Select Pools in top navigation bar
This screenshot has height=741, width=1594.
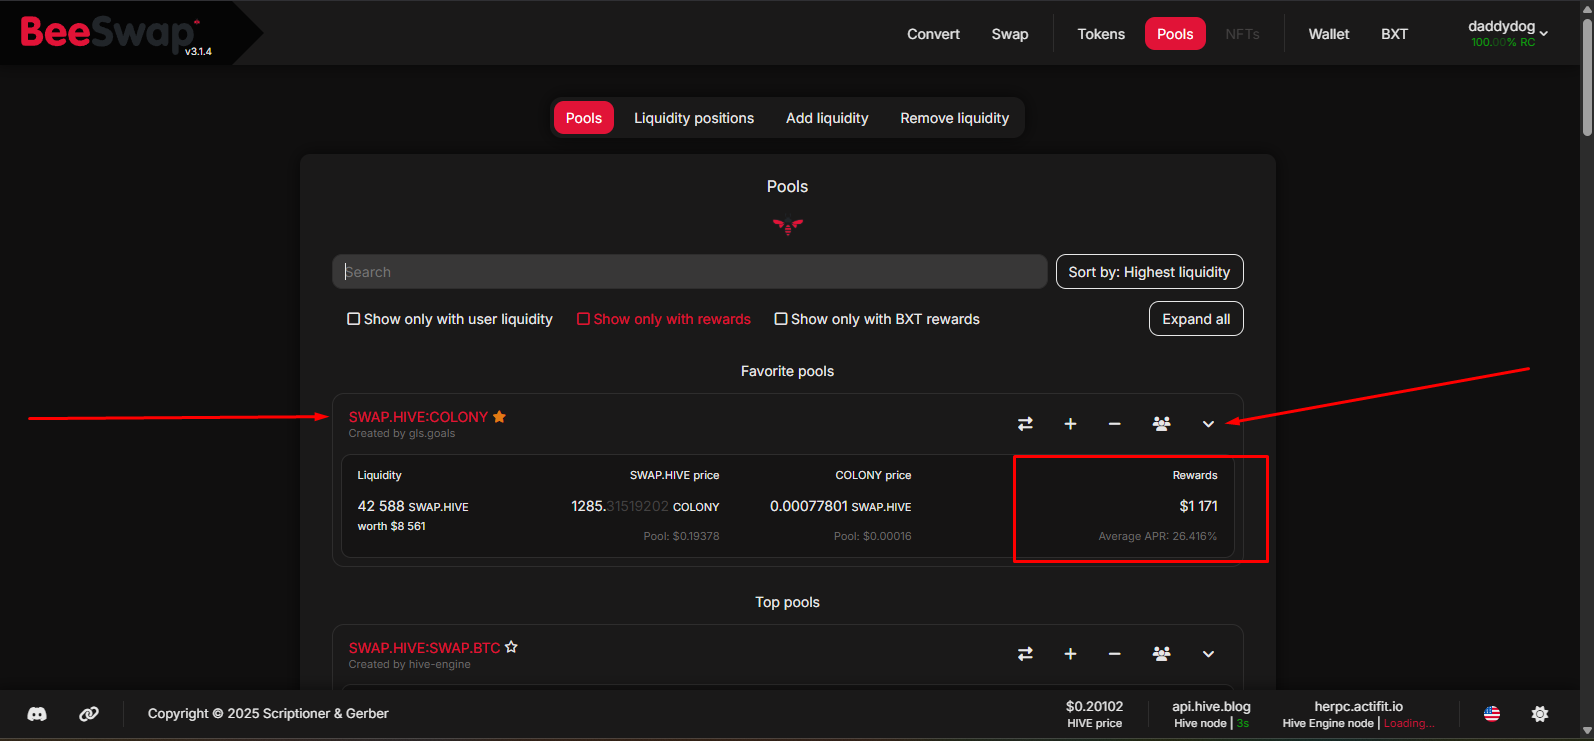click(x=1175, y=34)
